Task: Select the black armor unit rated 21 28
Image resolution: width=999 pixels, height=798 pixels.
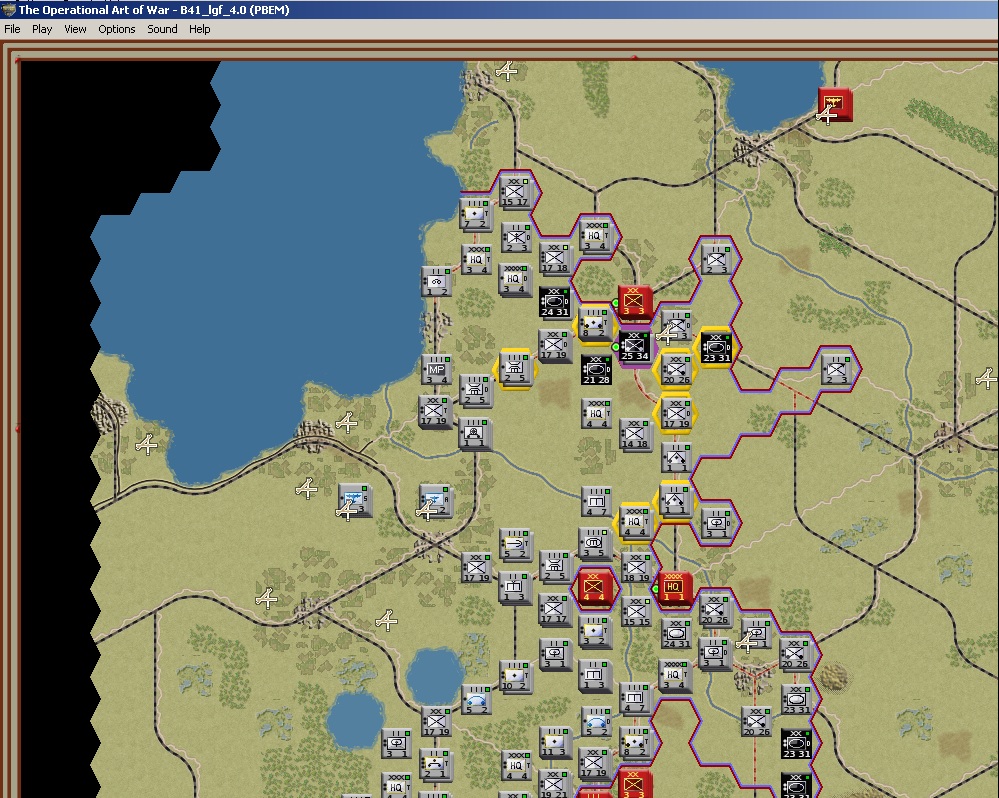Action: tap(596, 369)
